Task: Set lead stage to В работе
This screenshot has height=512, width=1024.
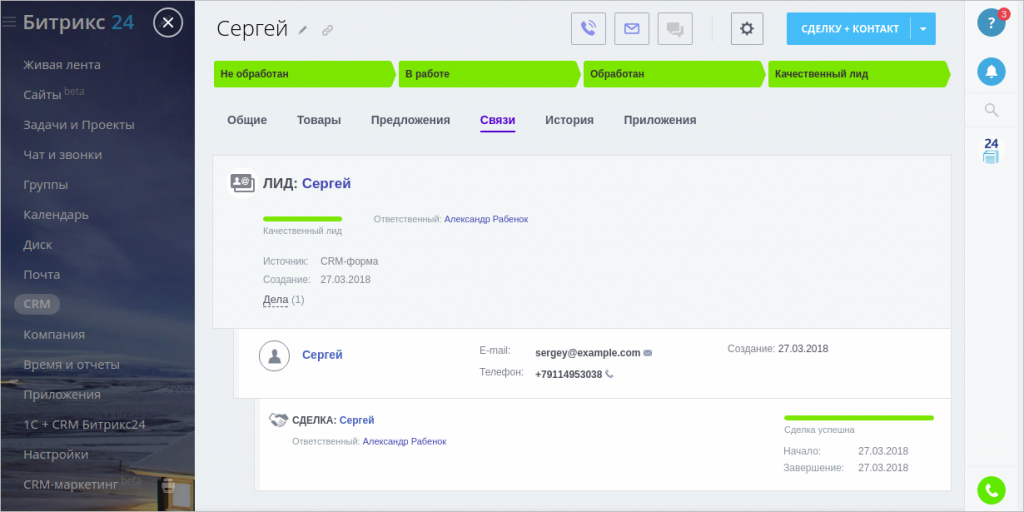Action: (489, 74)
